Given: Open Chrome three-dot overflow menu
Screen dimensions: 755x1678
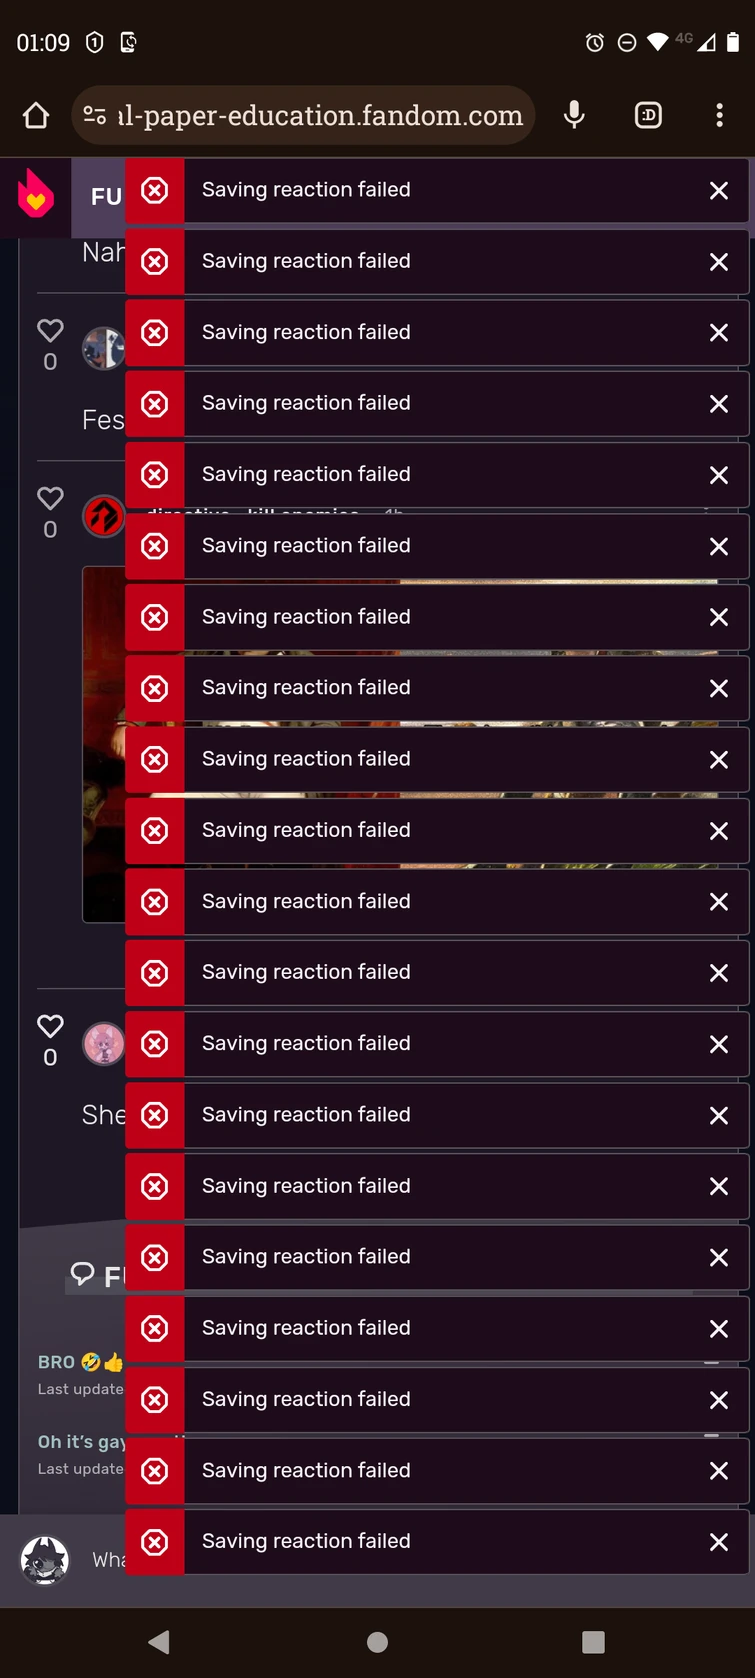Looking at the screenshot, I should (719, 116).
